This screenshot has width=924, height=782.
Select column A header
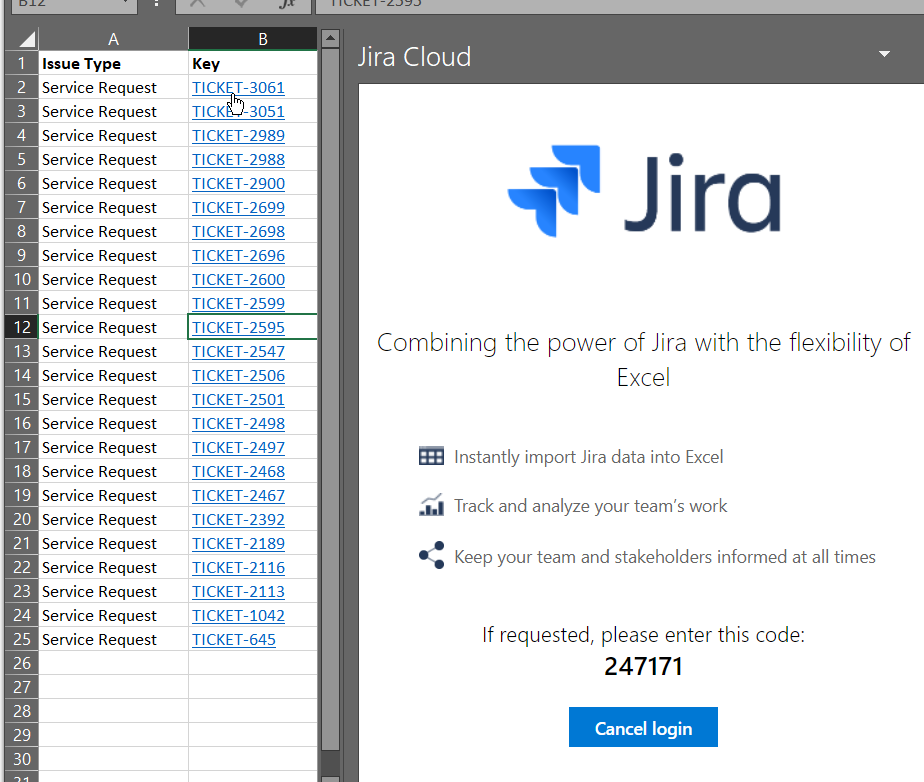pos(113,39)
